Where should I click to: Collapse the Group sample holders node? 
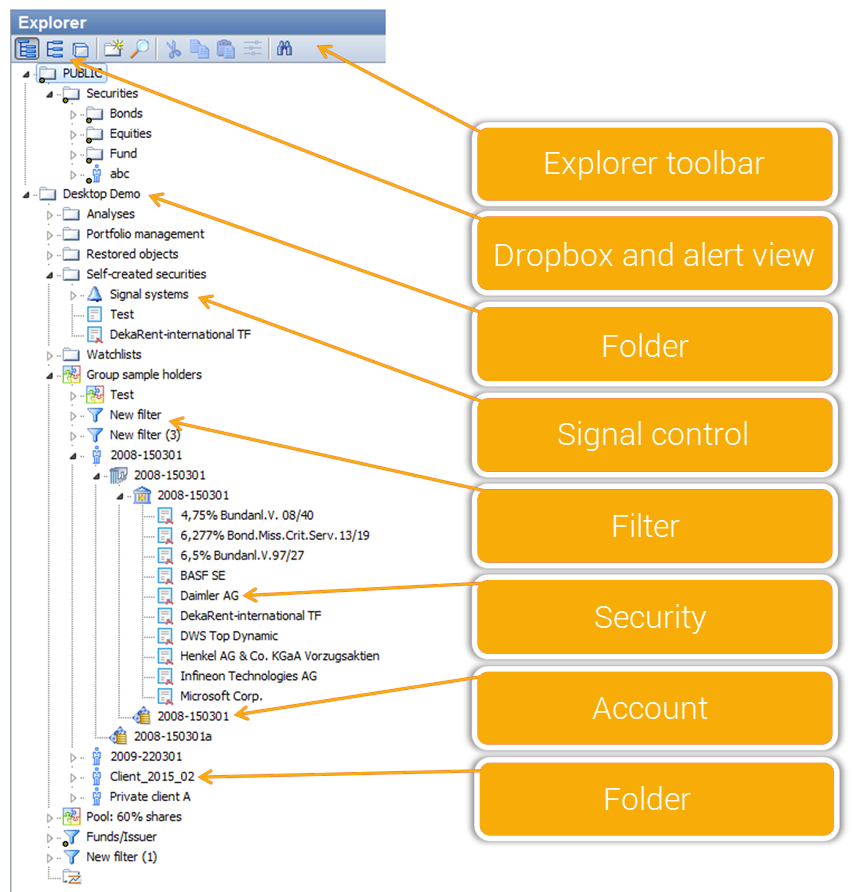pyautogui.click(x=49, y=375)
